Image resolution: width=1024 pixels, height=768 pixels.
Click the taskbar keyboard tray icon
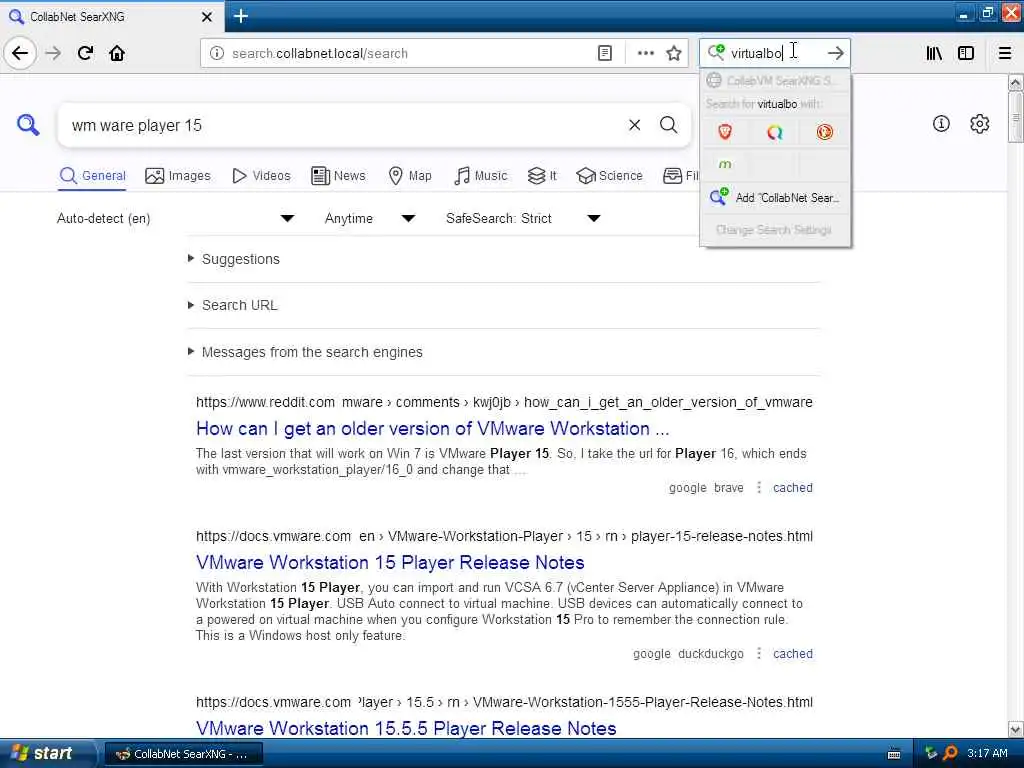coord(893,754)
